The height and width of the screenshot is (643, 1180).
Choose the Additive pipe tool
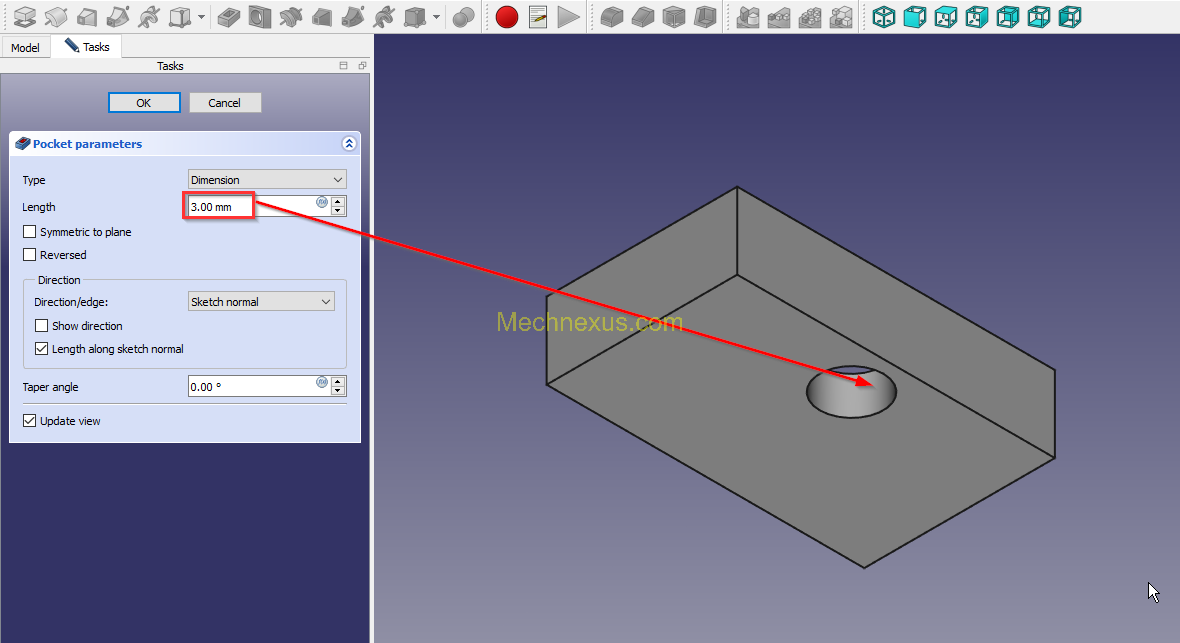pyautogui.click(x=117, y=17)
